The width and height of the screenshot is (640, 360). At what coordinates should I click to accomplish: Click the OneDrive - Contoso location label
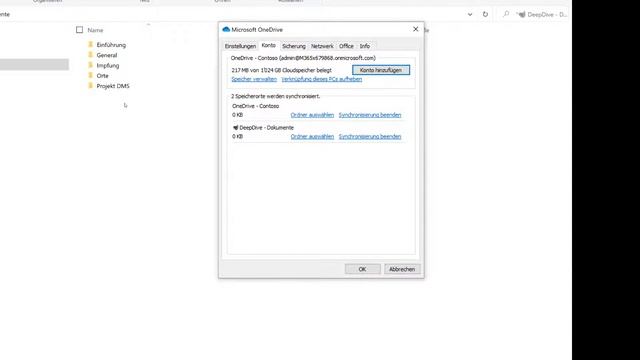[x=256, y=106]
